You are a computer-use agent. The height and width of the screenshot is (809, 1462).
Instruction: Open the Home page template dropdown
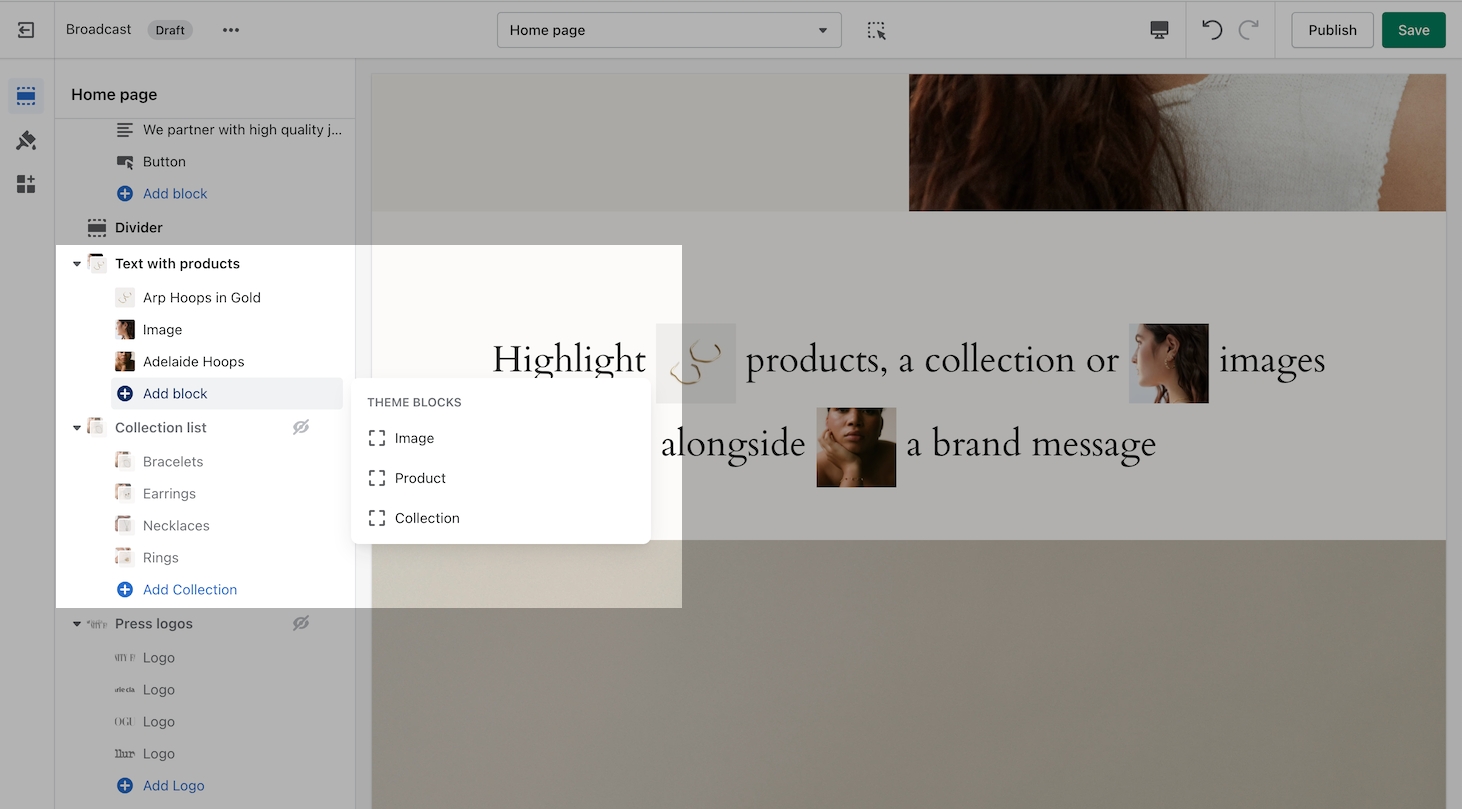tap(668, 30)
